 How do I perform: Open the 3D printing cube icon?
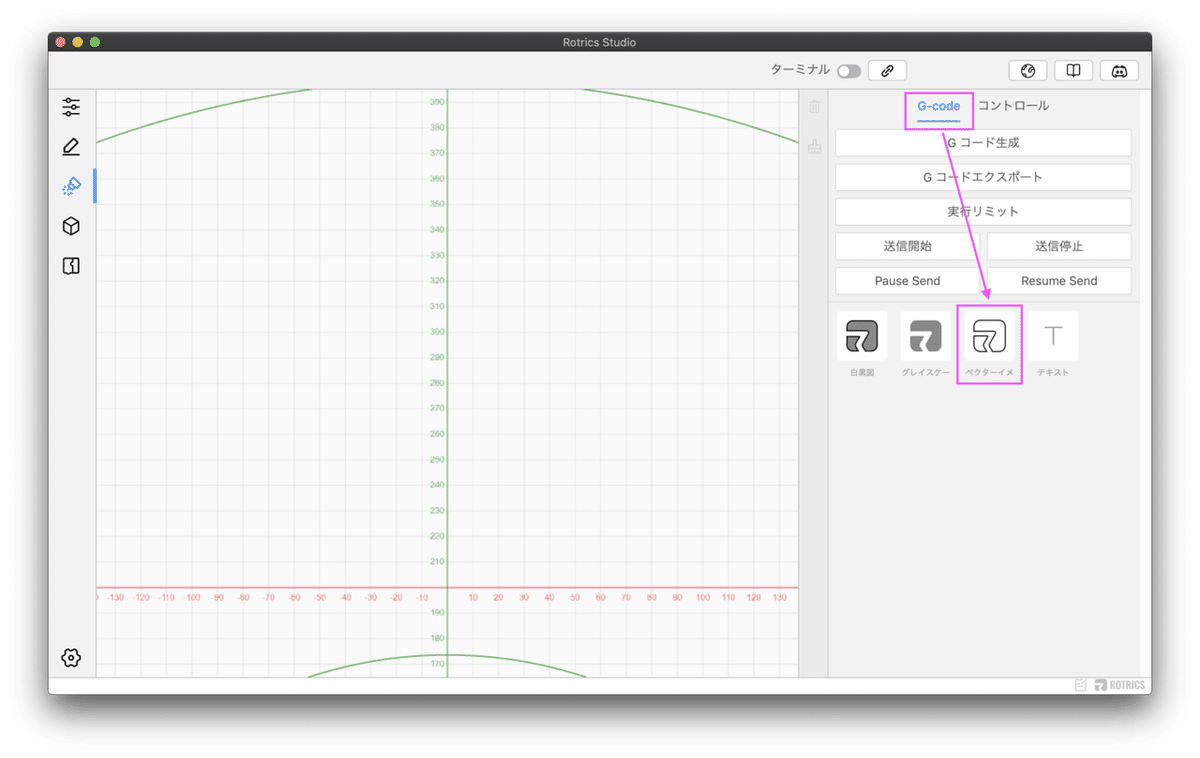tap(71, 226)
